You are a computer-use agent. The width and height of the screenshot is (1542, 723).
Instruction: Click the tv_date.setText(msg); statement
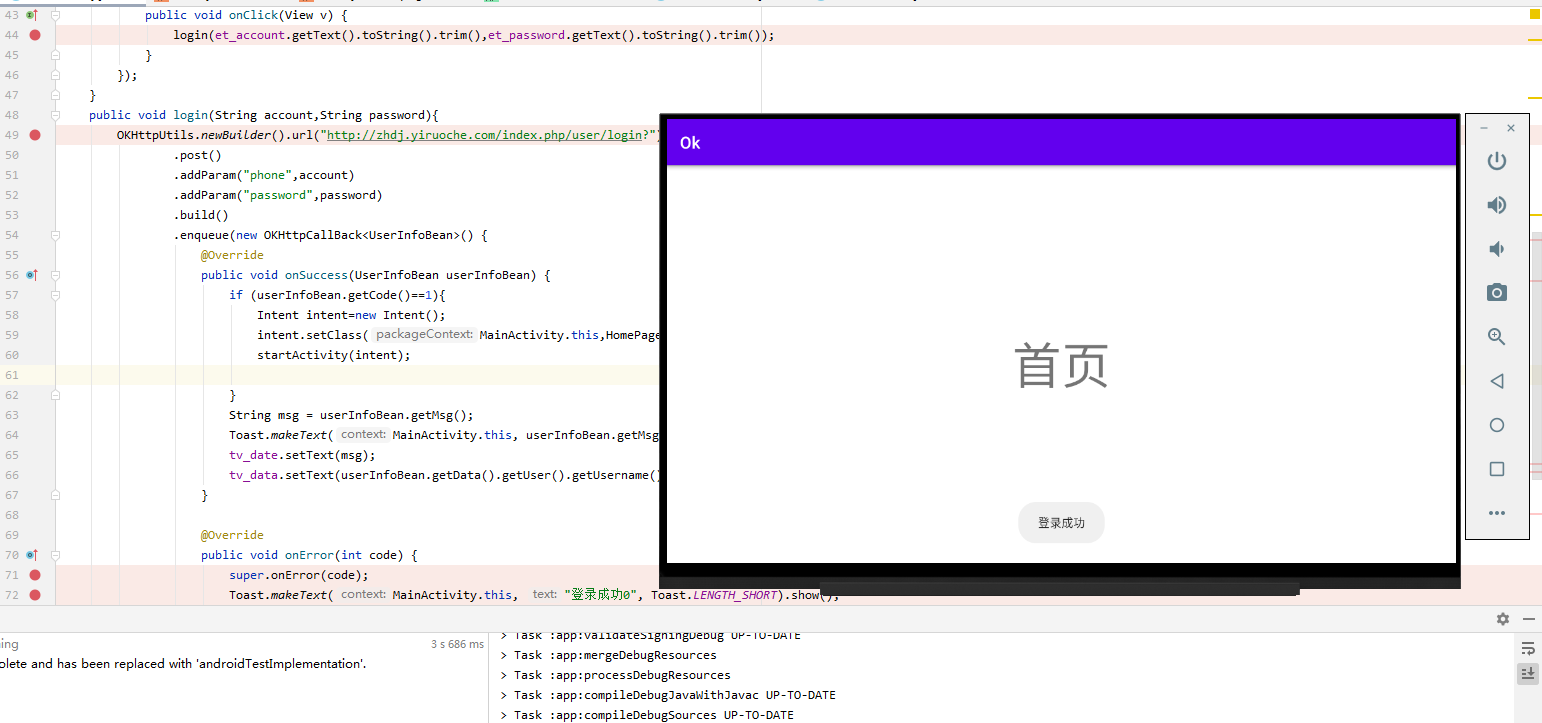click(x=303, y=455)
